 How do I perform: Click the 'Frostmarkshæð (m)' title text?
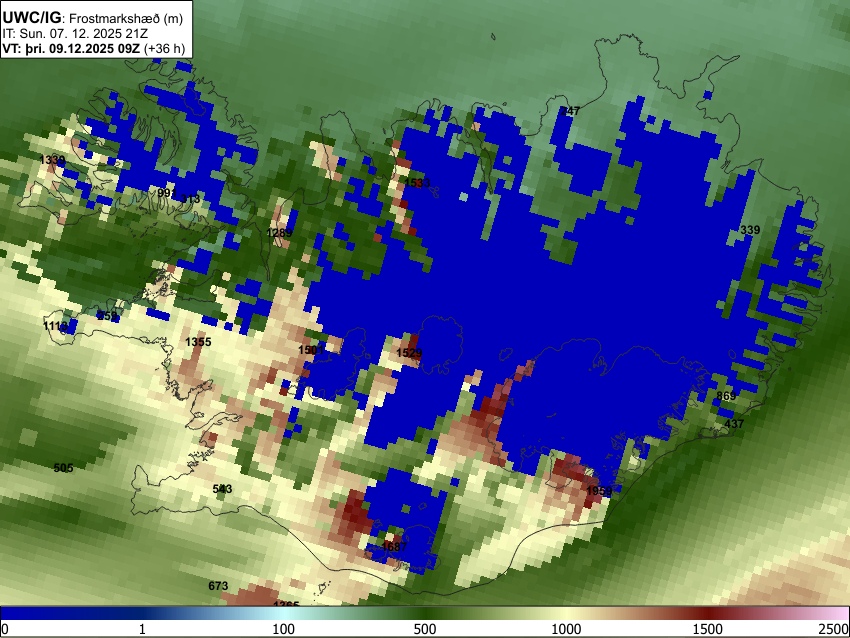click(126, 18)
